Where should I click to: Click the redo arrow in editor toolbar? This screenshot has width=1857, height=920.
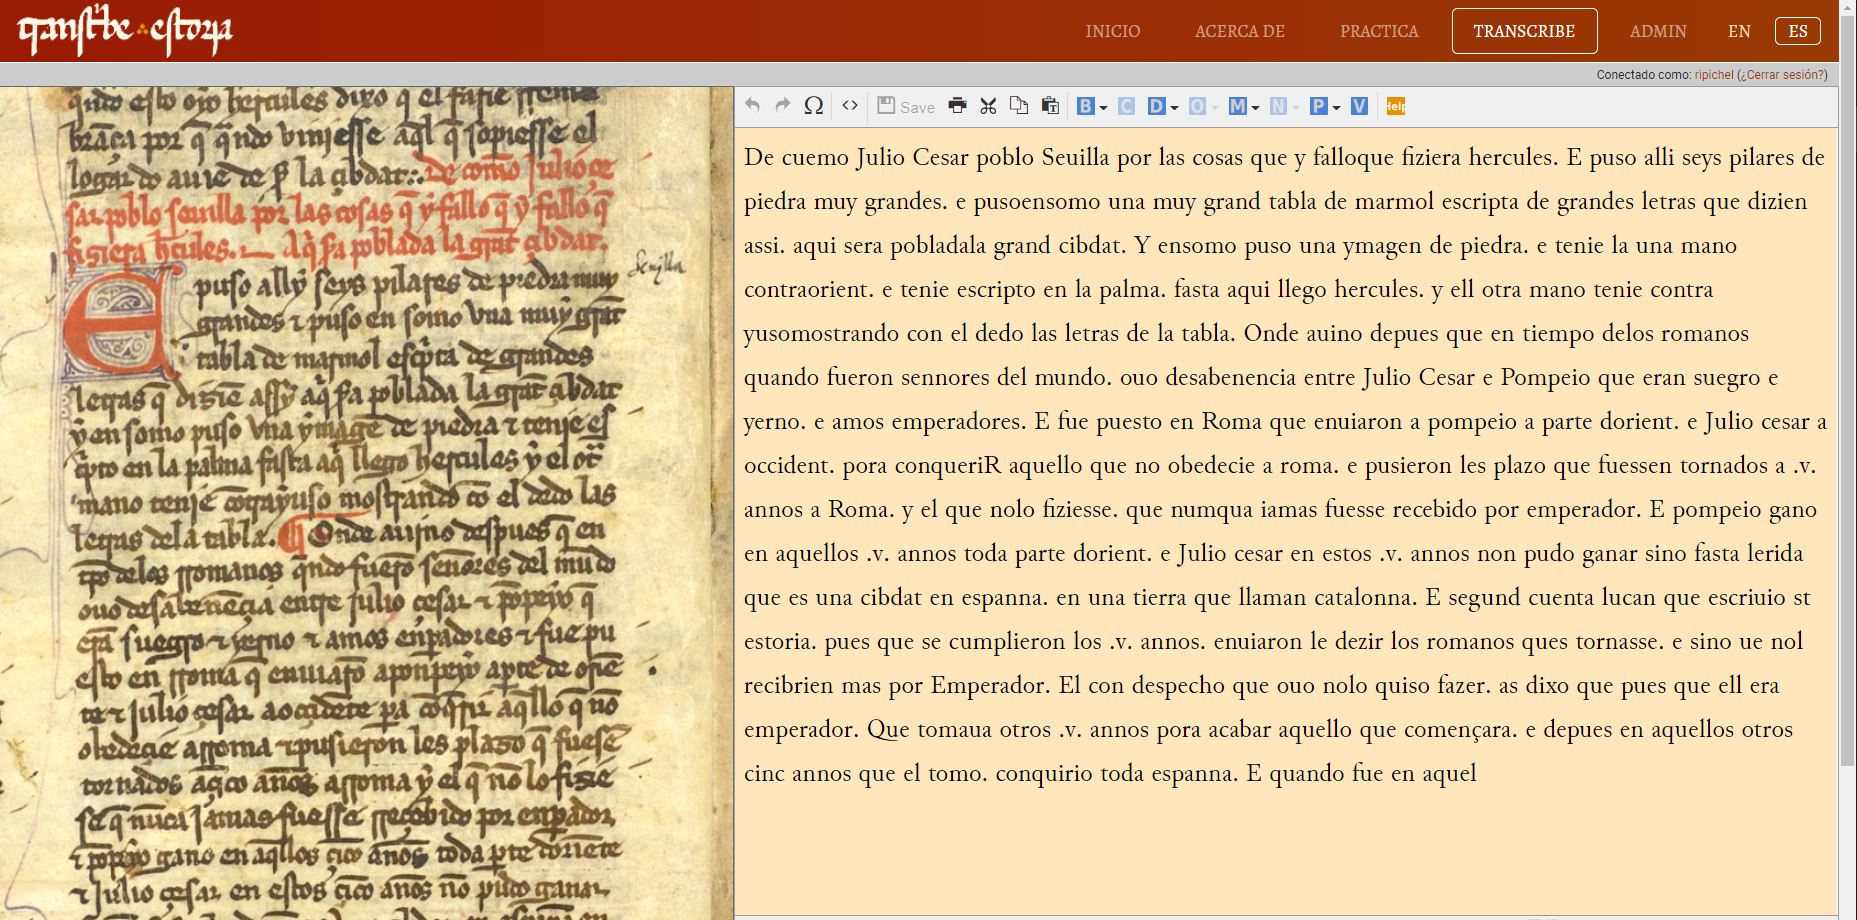pyautogui.click(x=783, y=106)
